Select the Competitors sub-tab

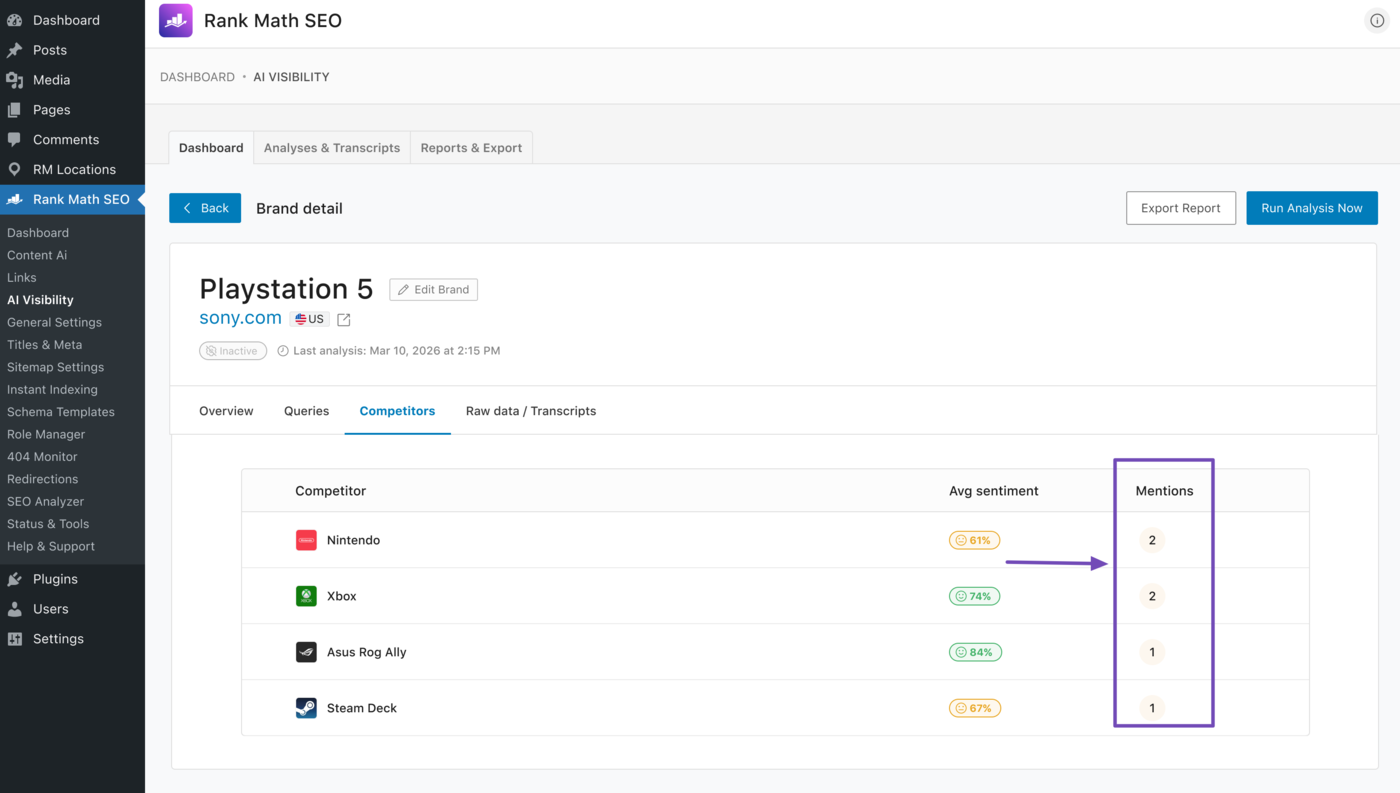pos(397,411)
